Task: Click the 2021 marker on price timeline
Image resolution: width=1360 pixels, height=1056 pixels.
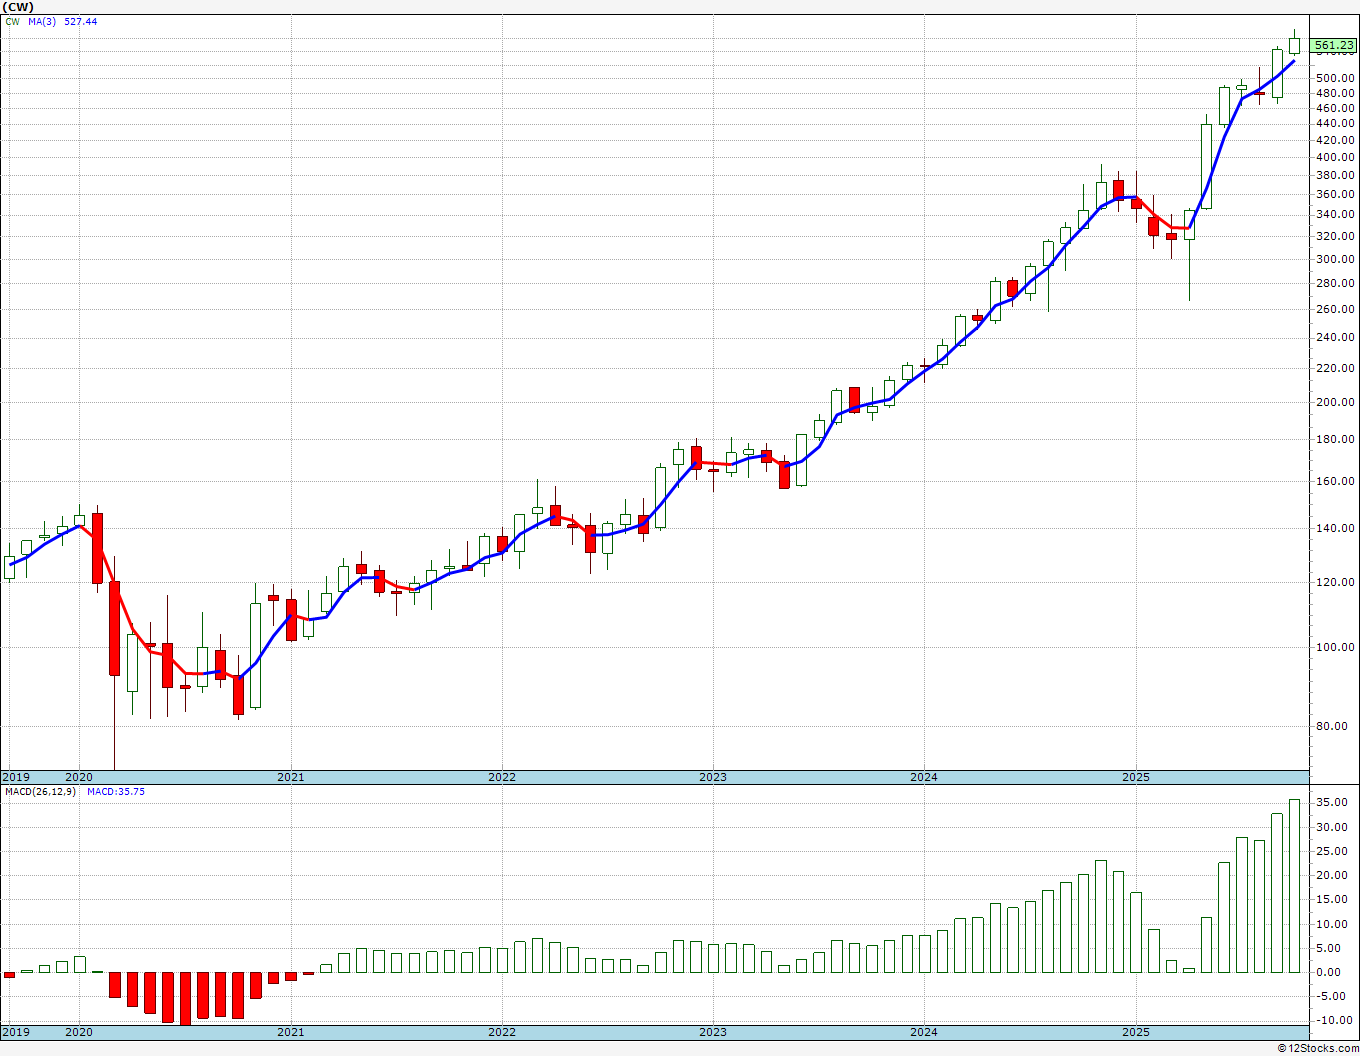Action: point(290,777)
